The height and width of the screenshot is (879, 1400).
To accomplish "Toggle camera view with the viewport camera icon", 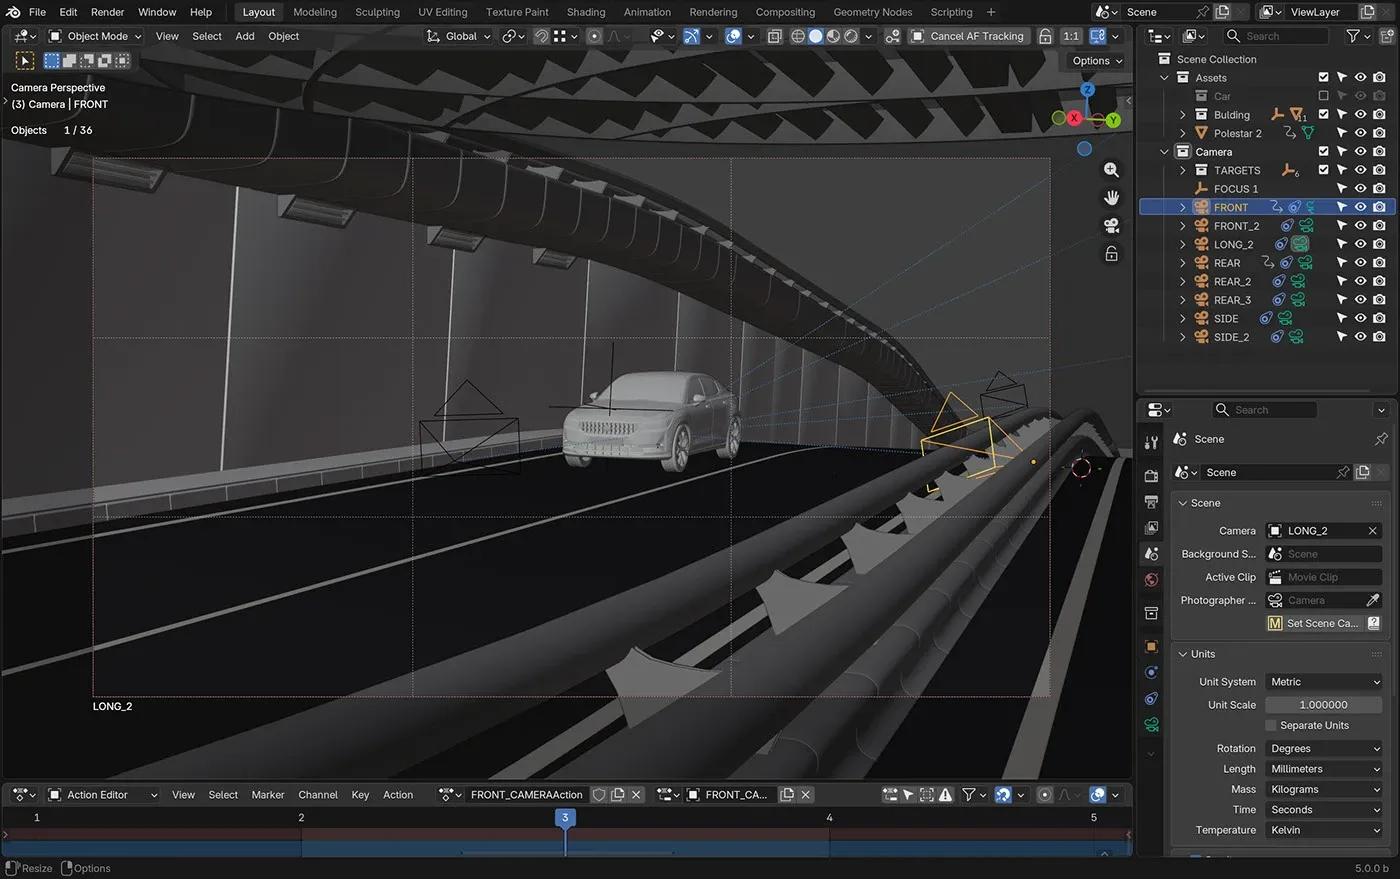I will (1111, 226).
